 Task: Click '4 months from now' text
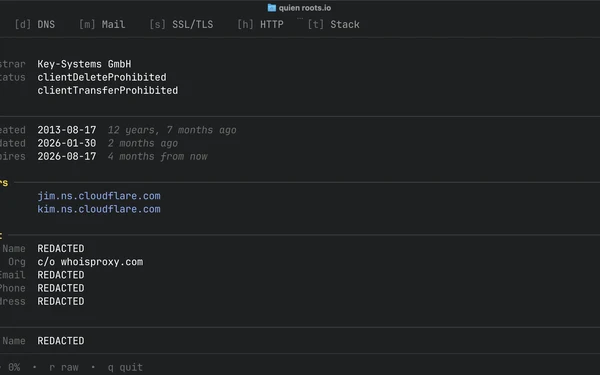157,157
